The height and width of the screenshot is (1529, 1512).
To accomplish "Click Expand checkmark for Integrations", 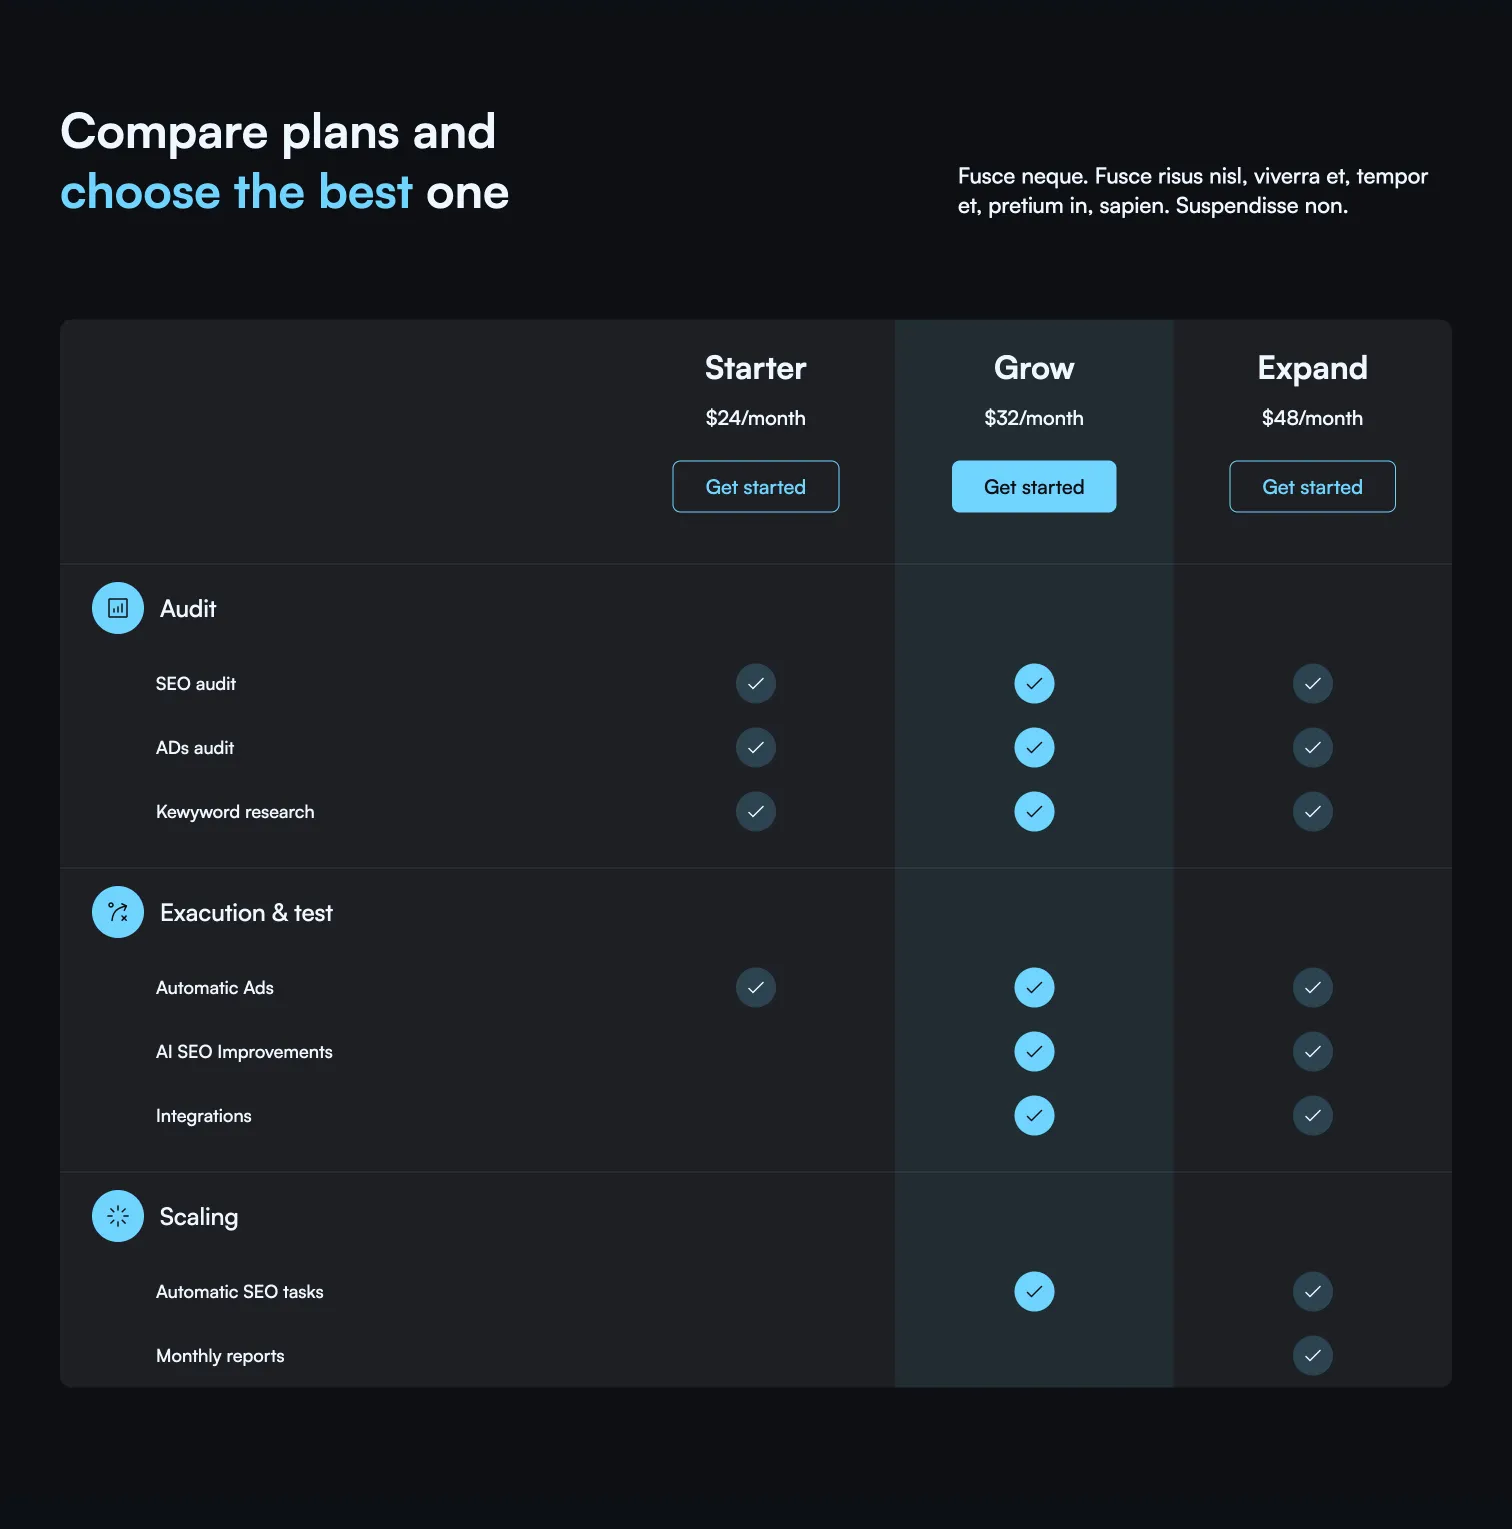I will click(1312, 1116).
